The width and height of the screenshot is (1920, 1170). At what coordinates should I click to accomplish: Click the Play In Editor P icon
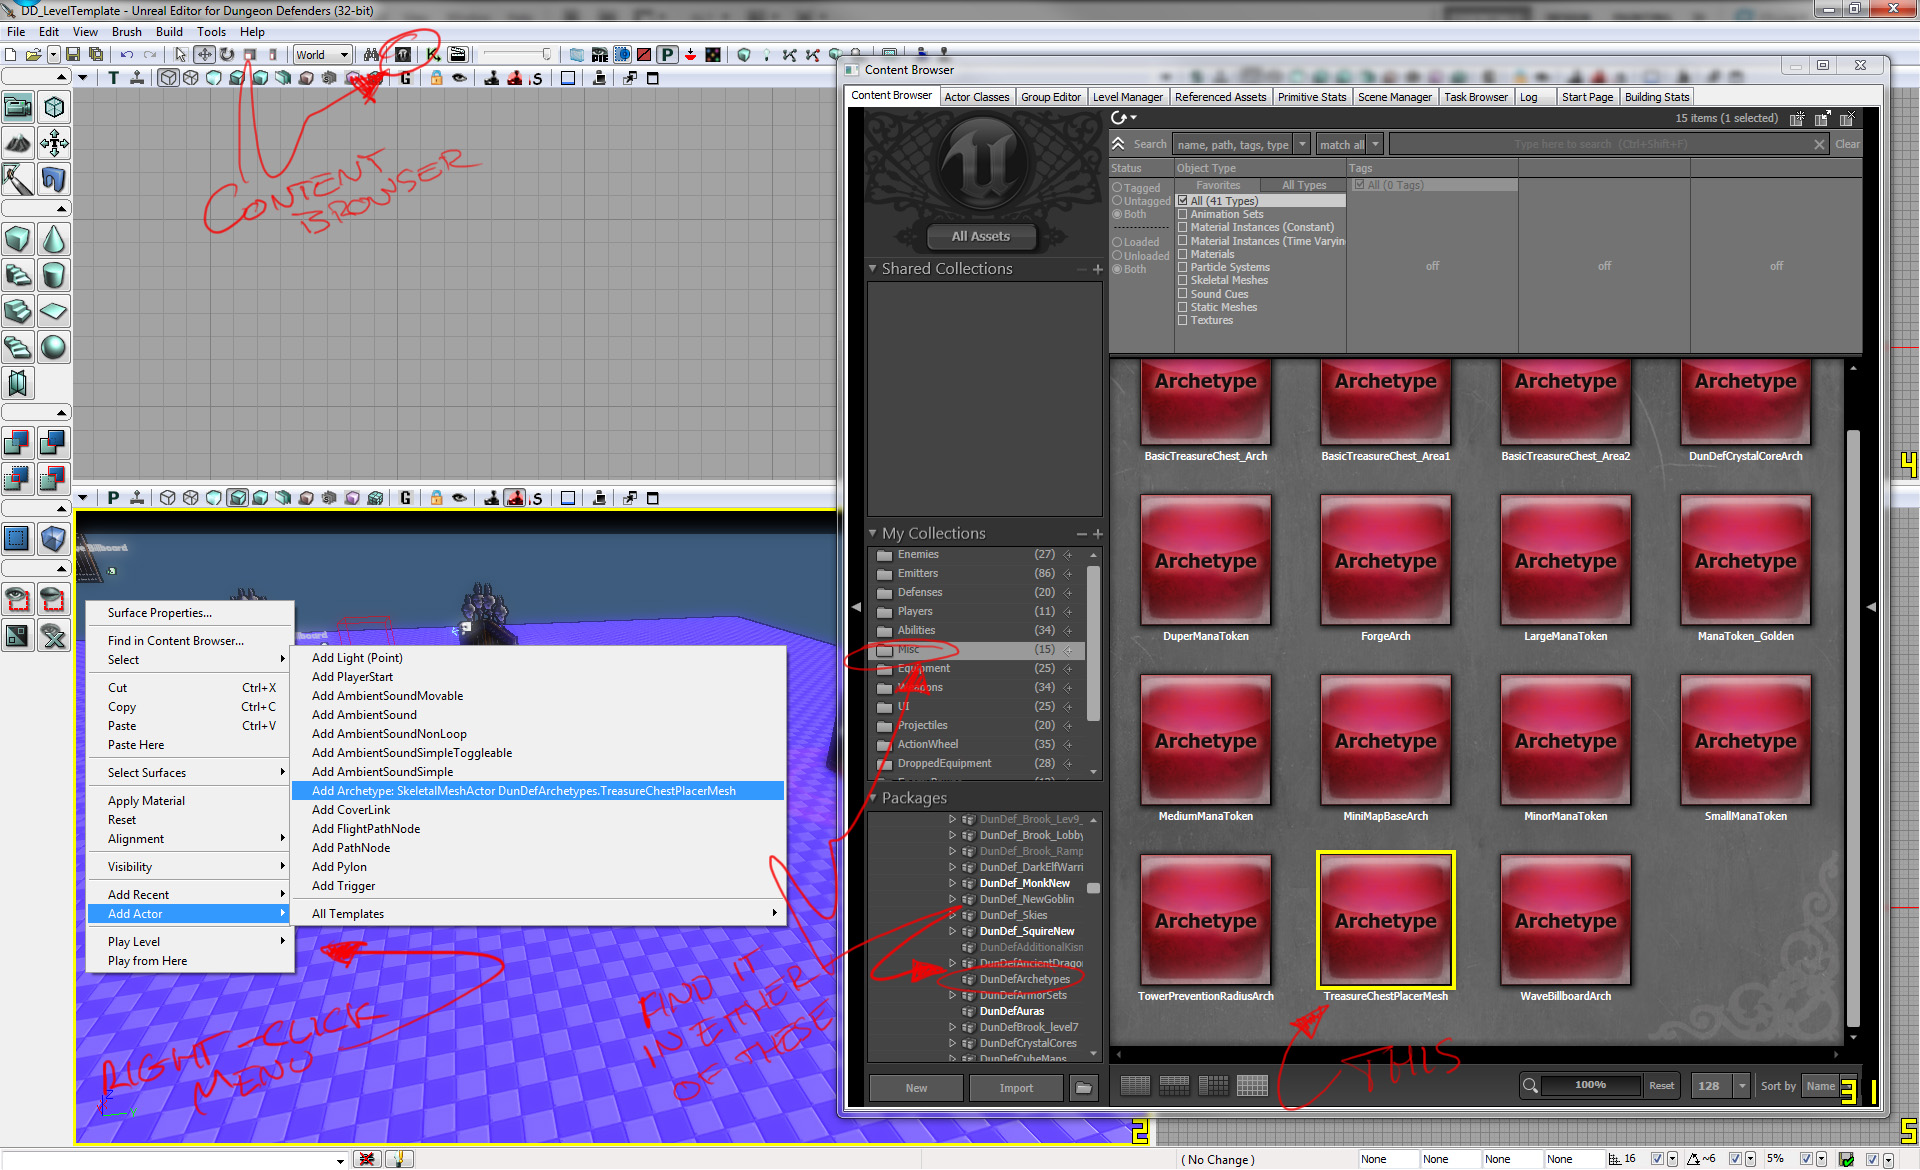[667, 54]
